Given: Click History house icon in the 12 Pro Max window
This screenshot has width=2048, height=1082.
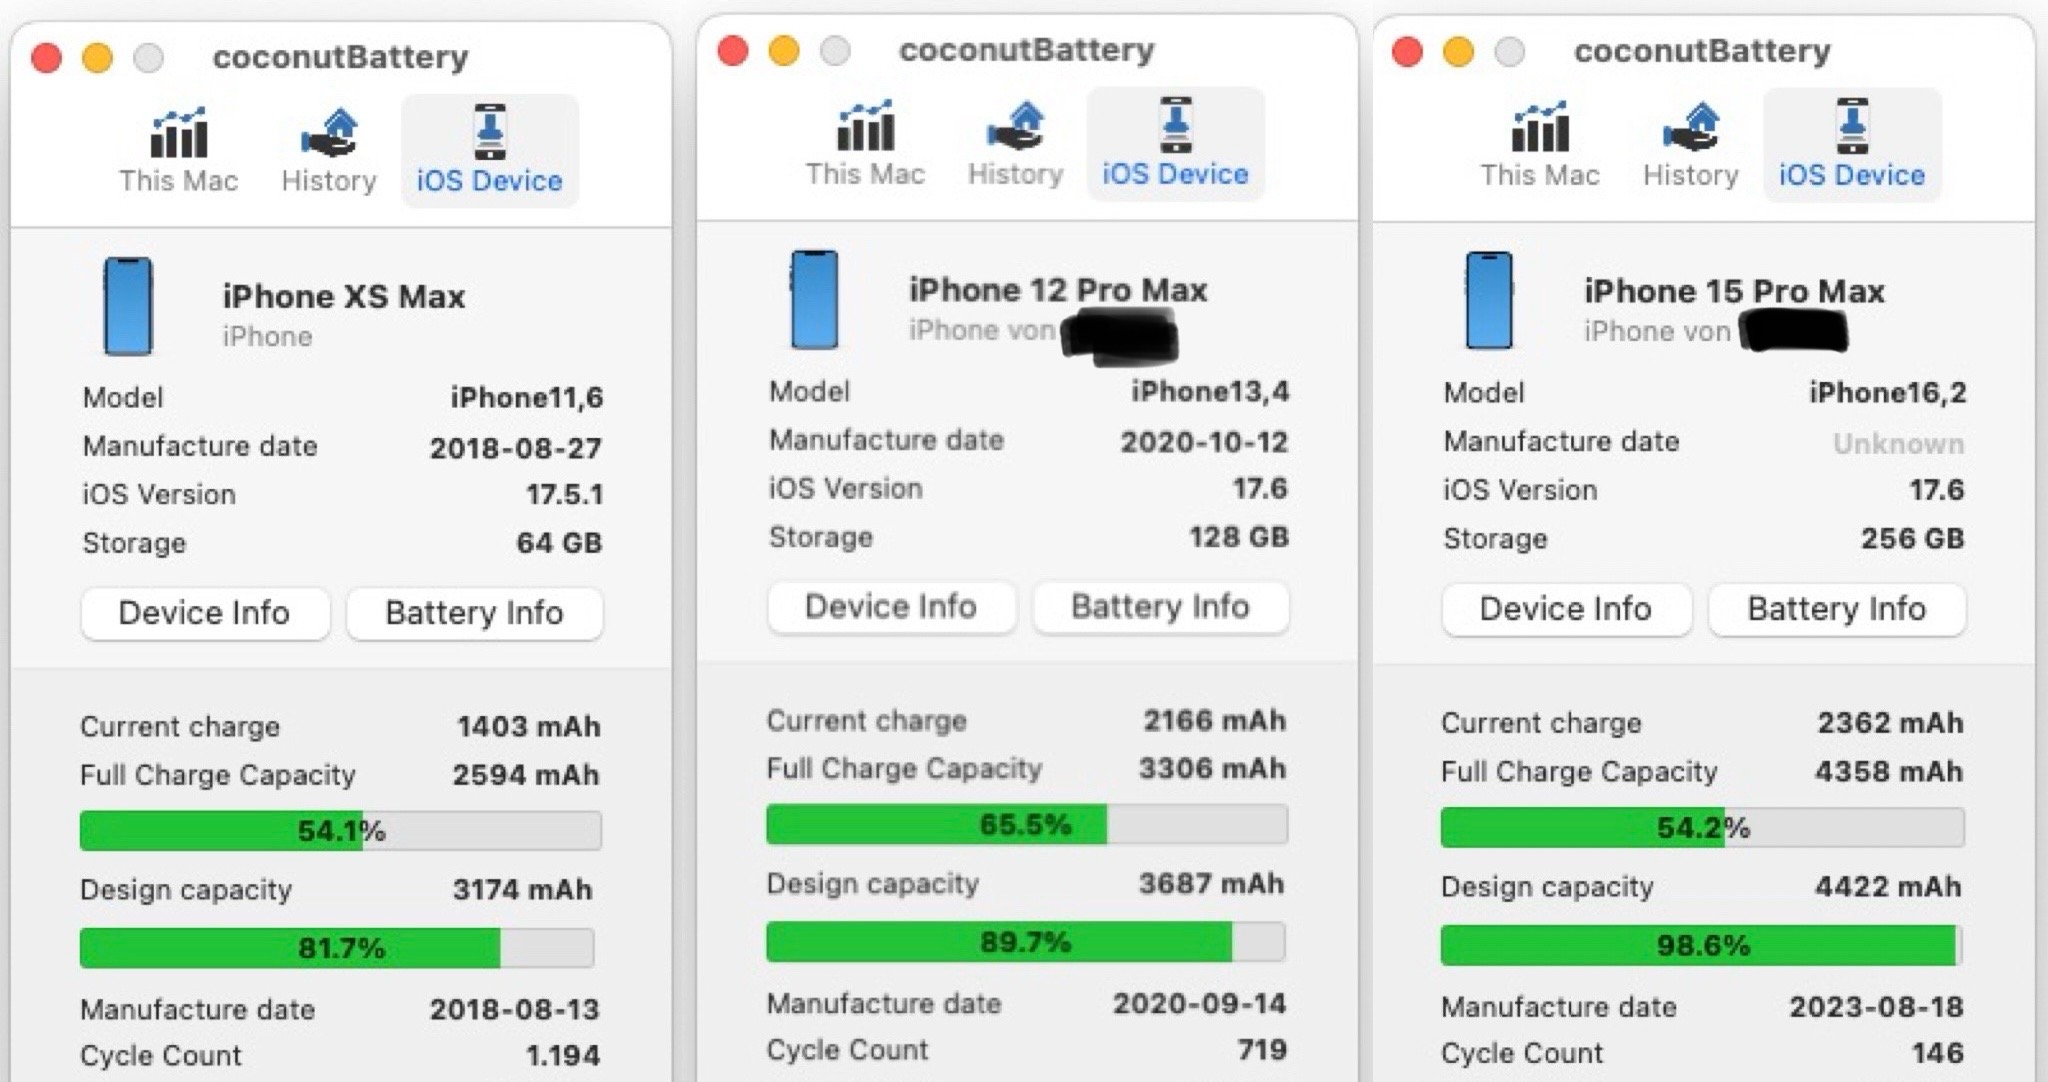Looking at the screenshot, I should [1015, 126].
